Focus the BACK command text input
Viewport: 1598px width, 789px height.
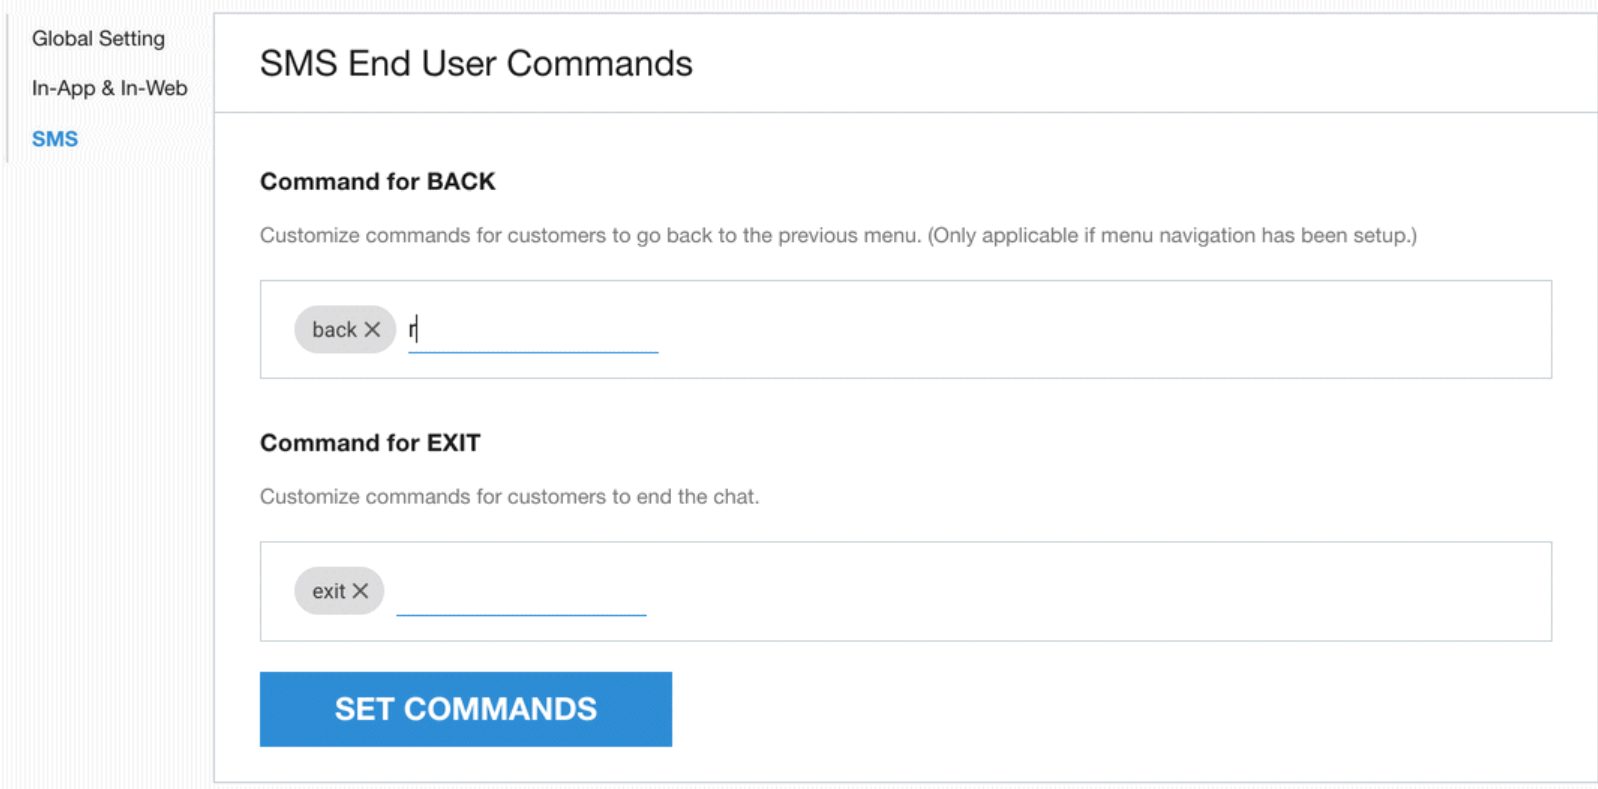tap(533, 330)
